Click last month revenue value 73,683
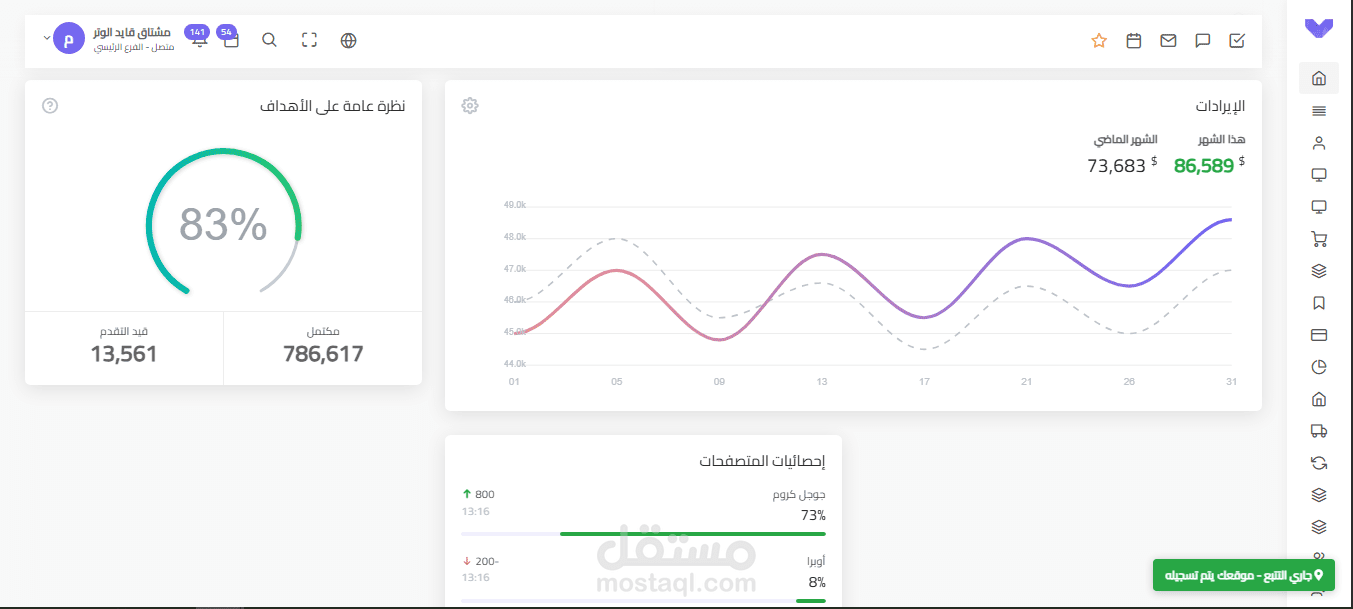Viewport: 1353px width, 609px height. [x=1116, y=166]
